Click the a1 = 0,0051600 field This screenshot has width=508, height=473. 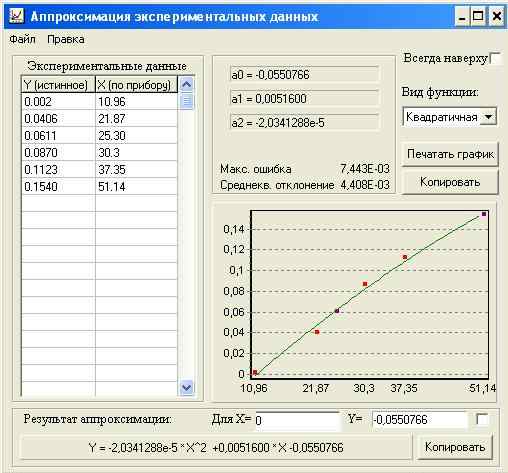coord(304,99)
